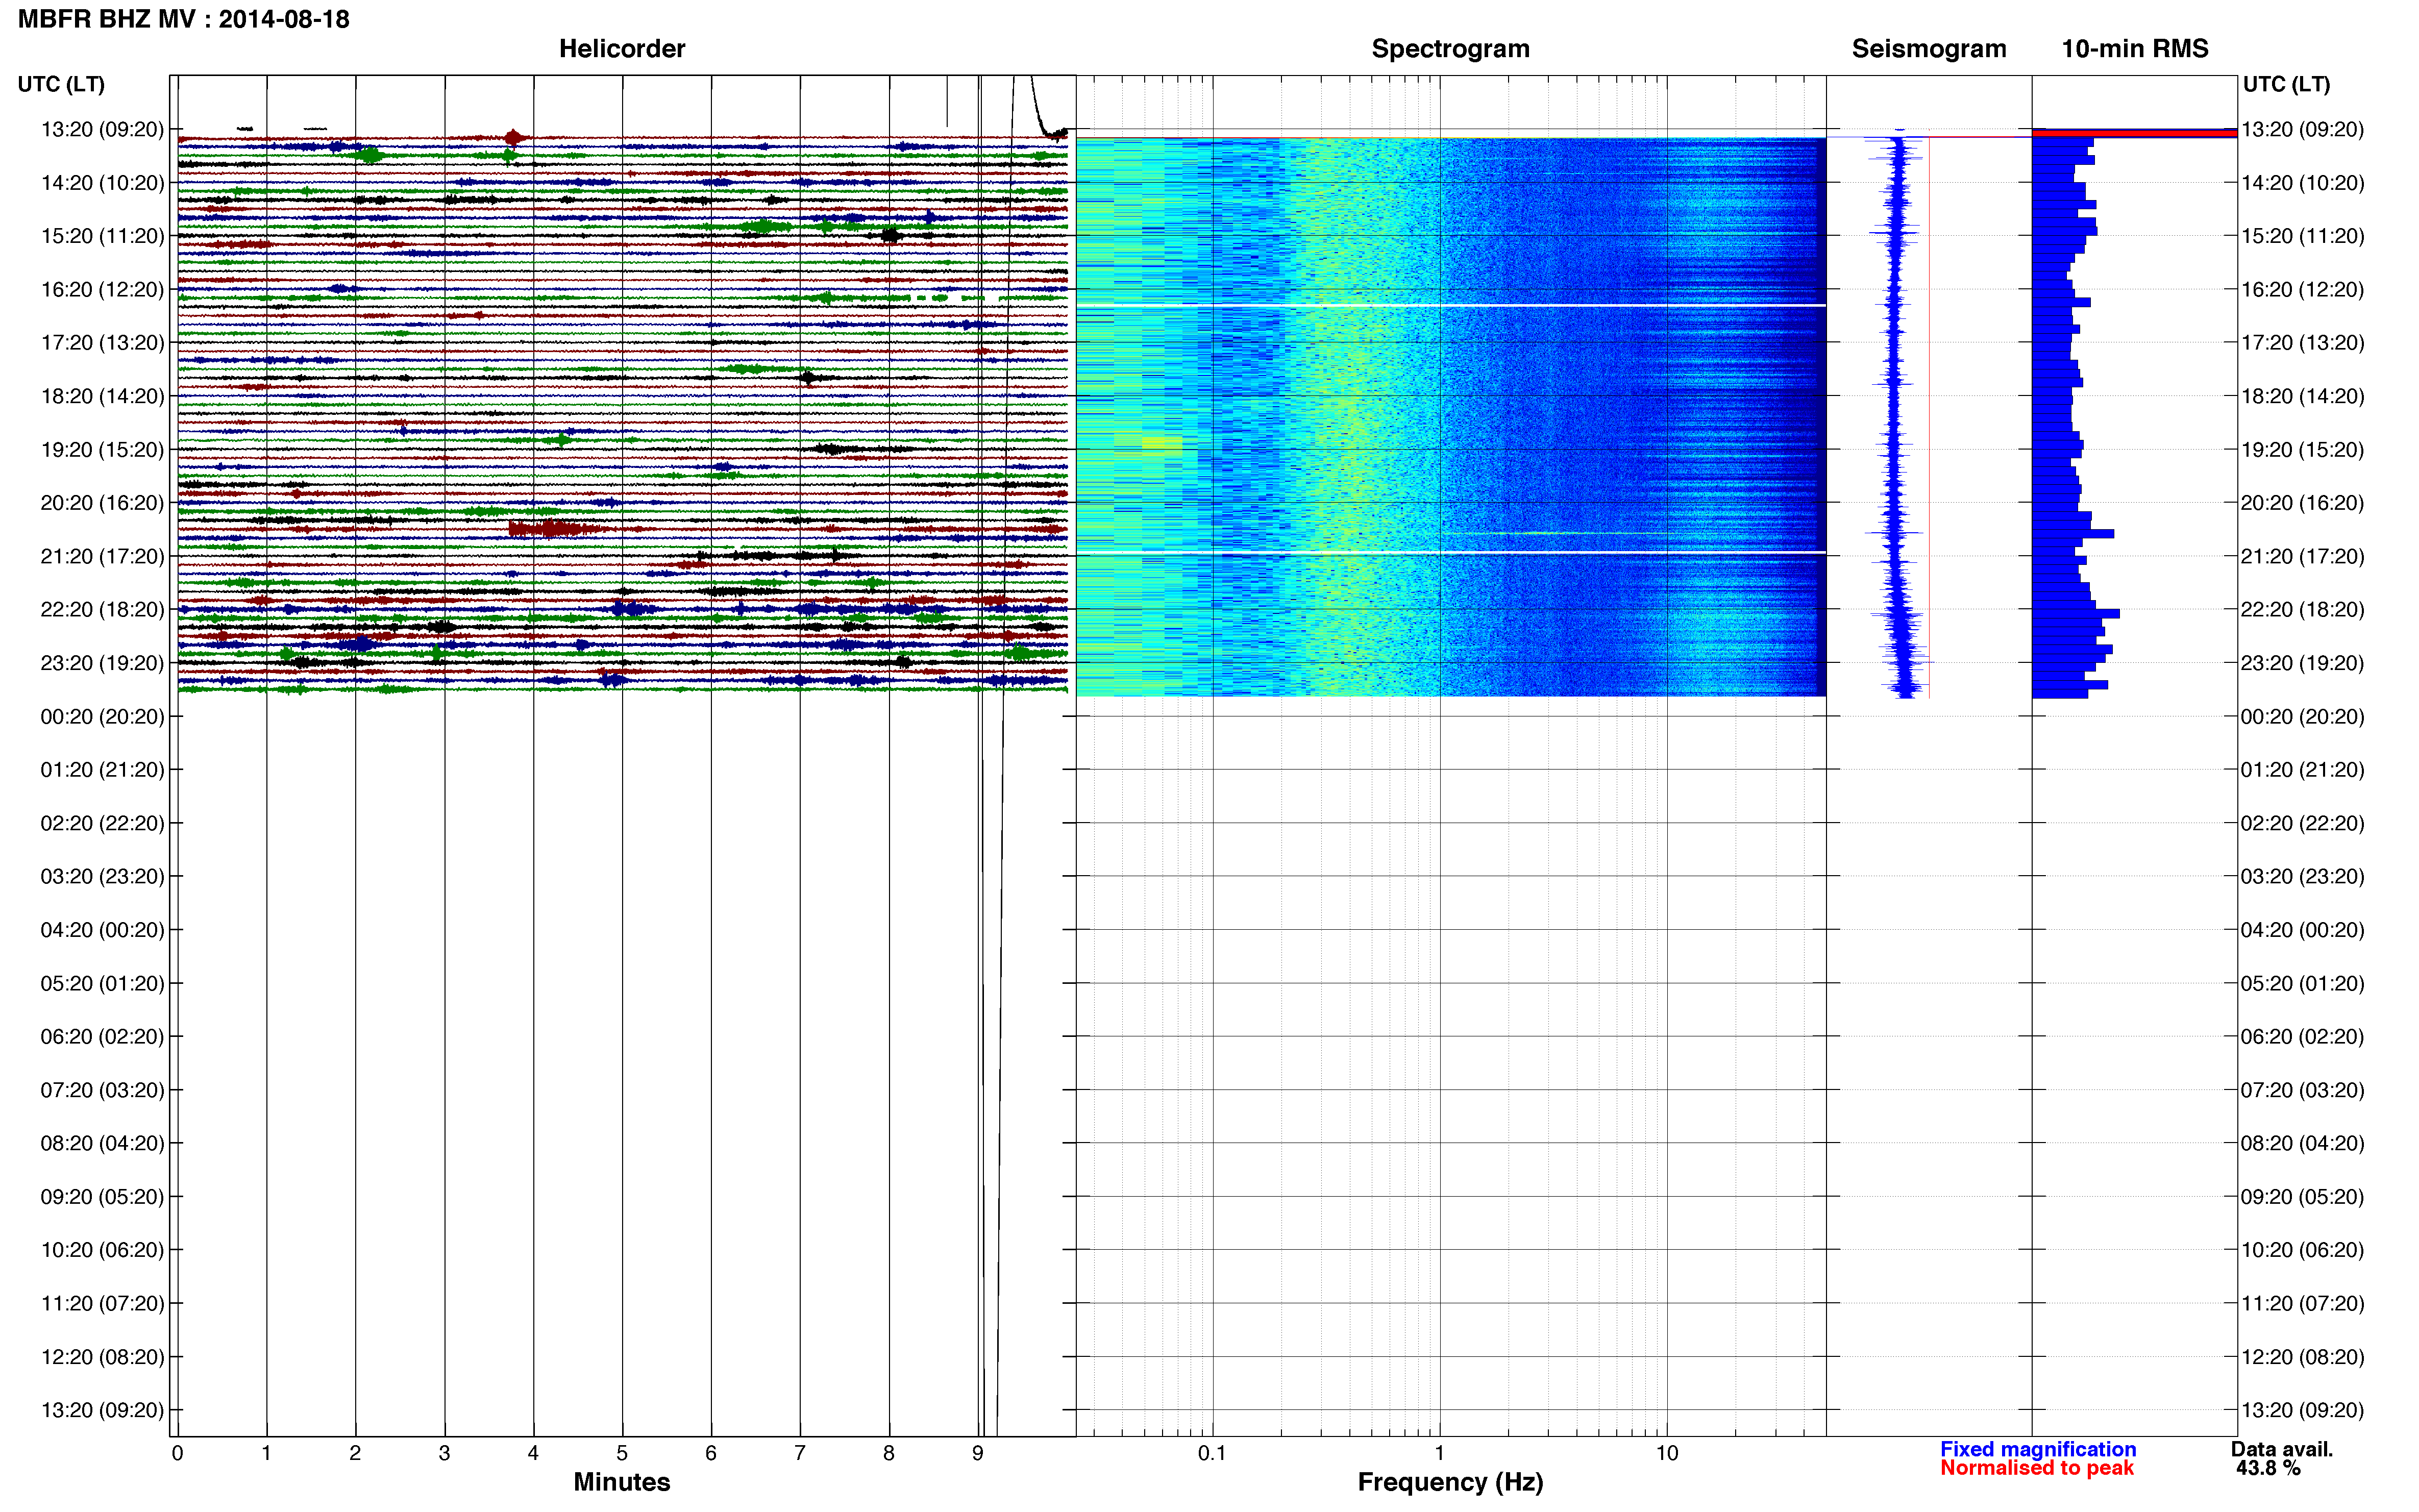Click left-axis time label '00:20 (20:20)'

(102, 716)
